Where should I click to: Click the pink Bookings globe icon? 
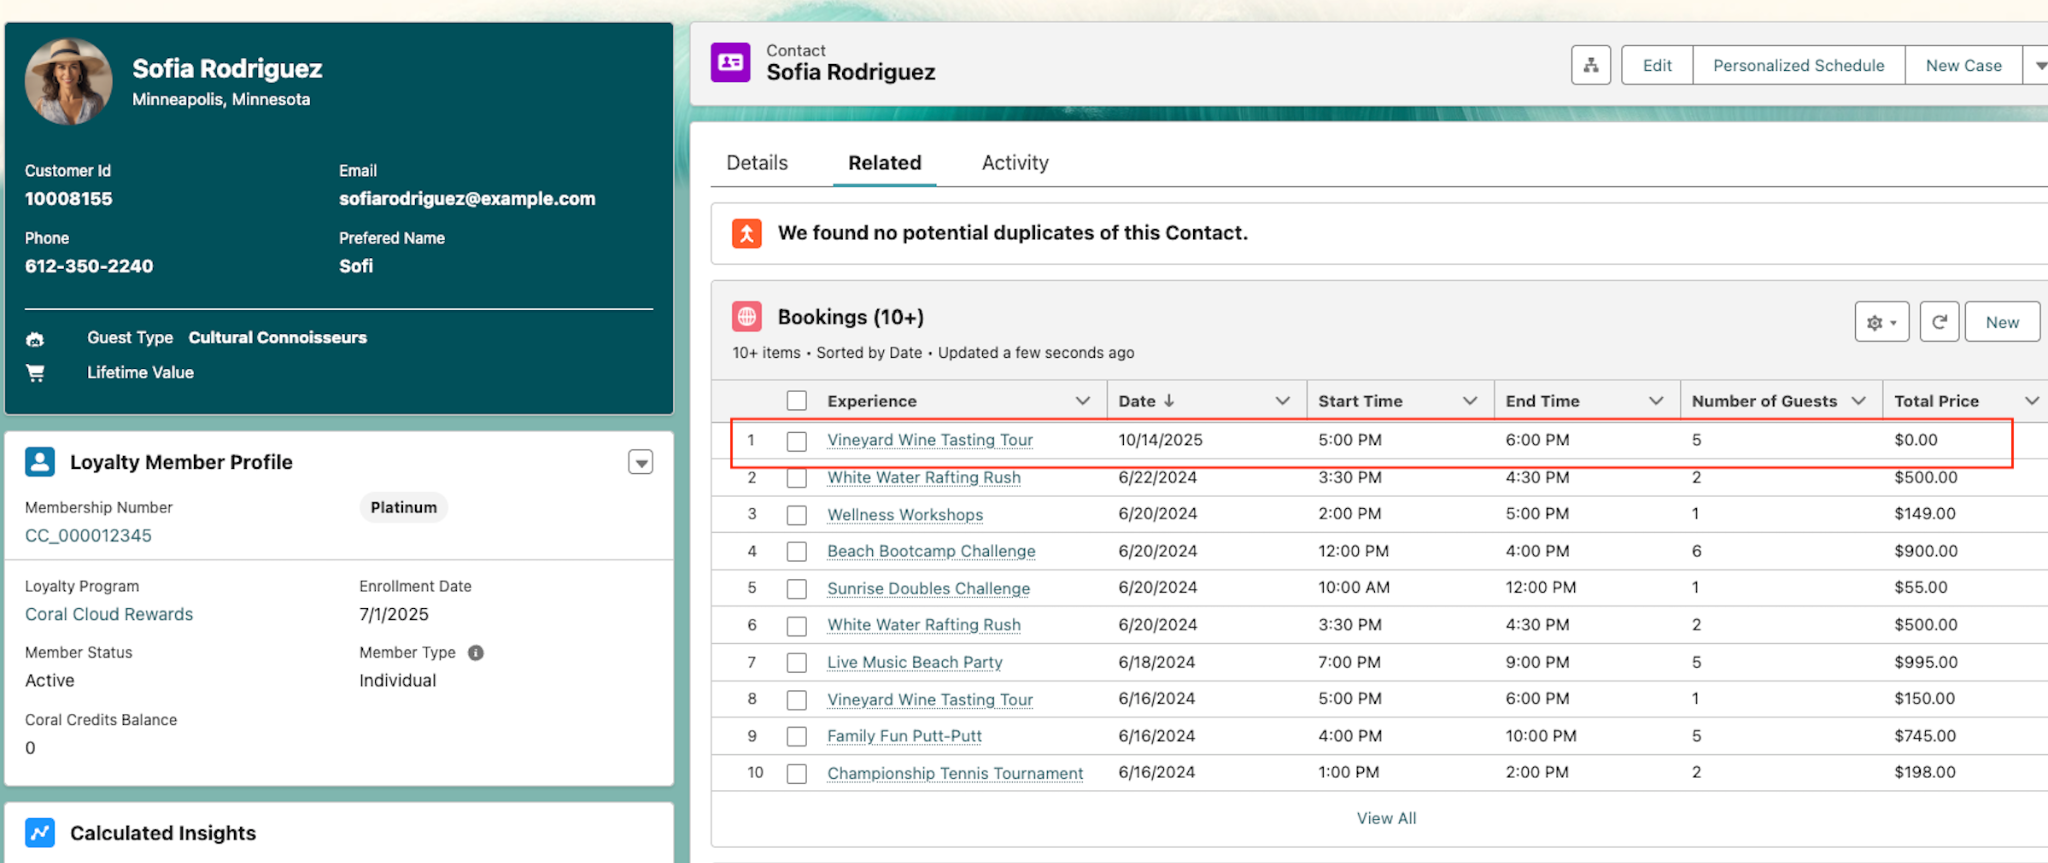click(747, 317)
